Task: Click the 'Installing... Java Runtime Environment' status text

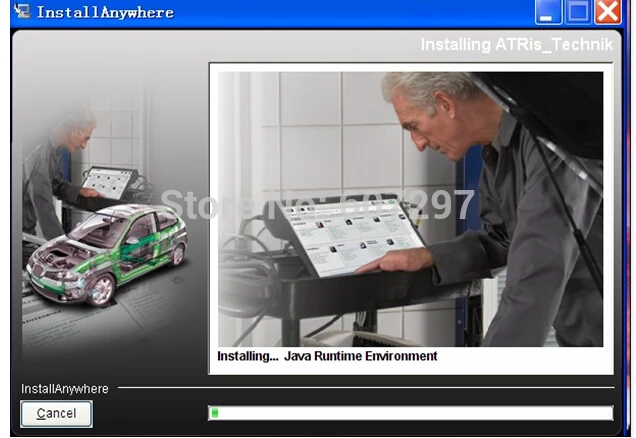Action: point(327,356)
